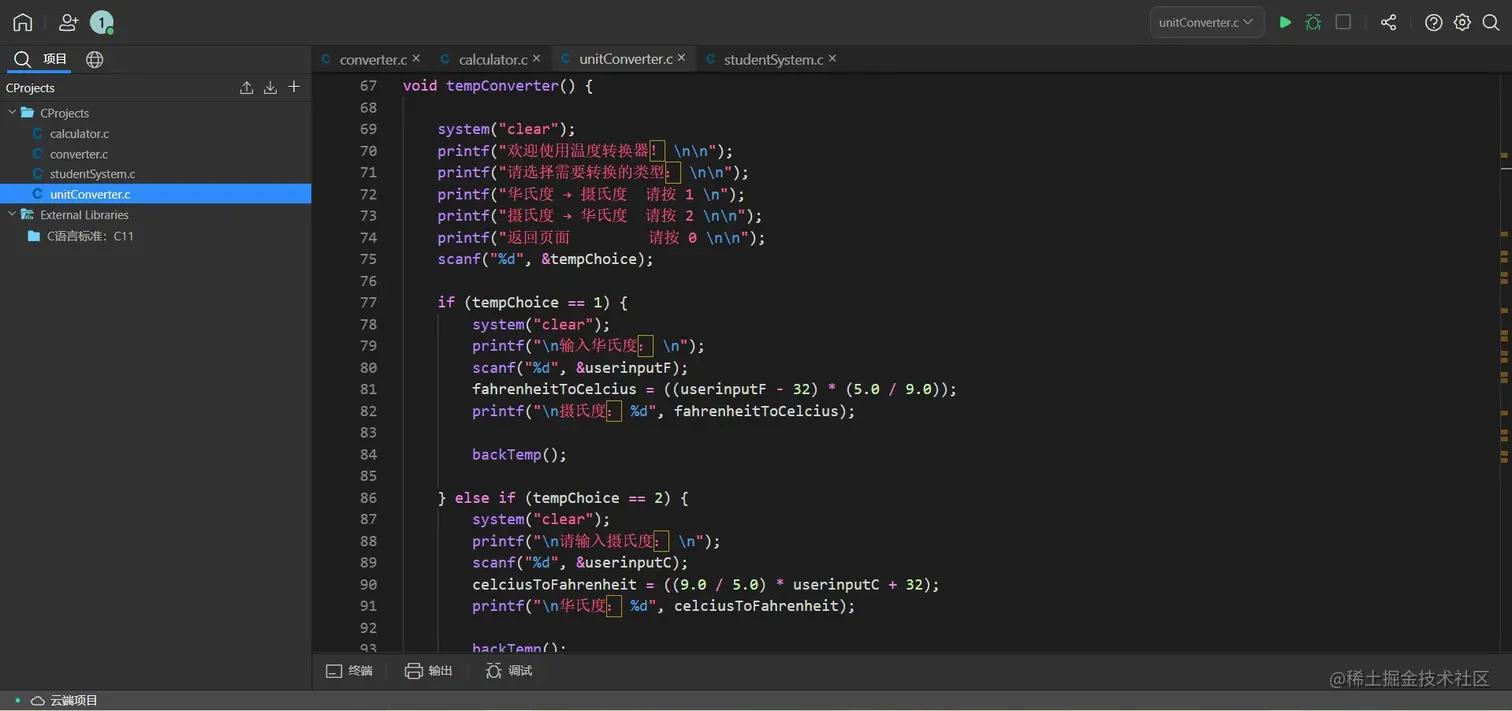
Task: Select unitConverter.c in the file tree
Action: click(155, 194)
